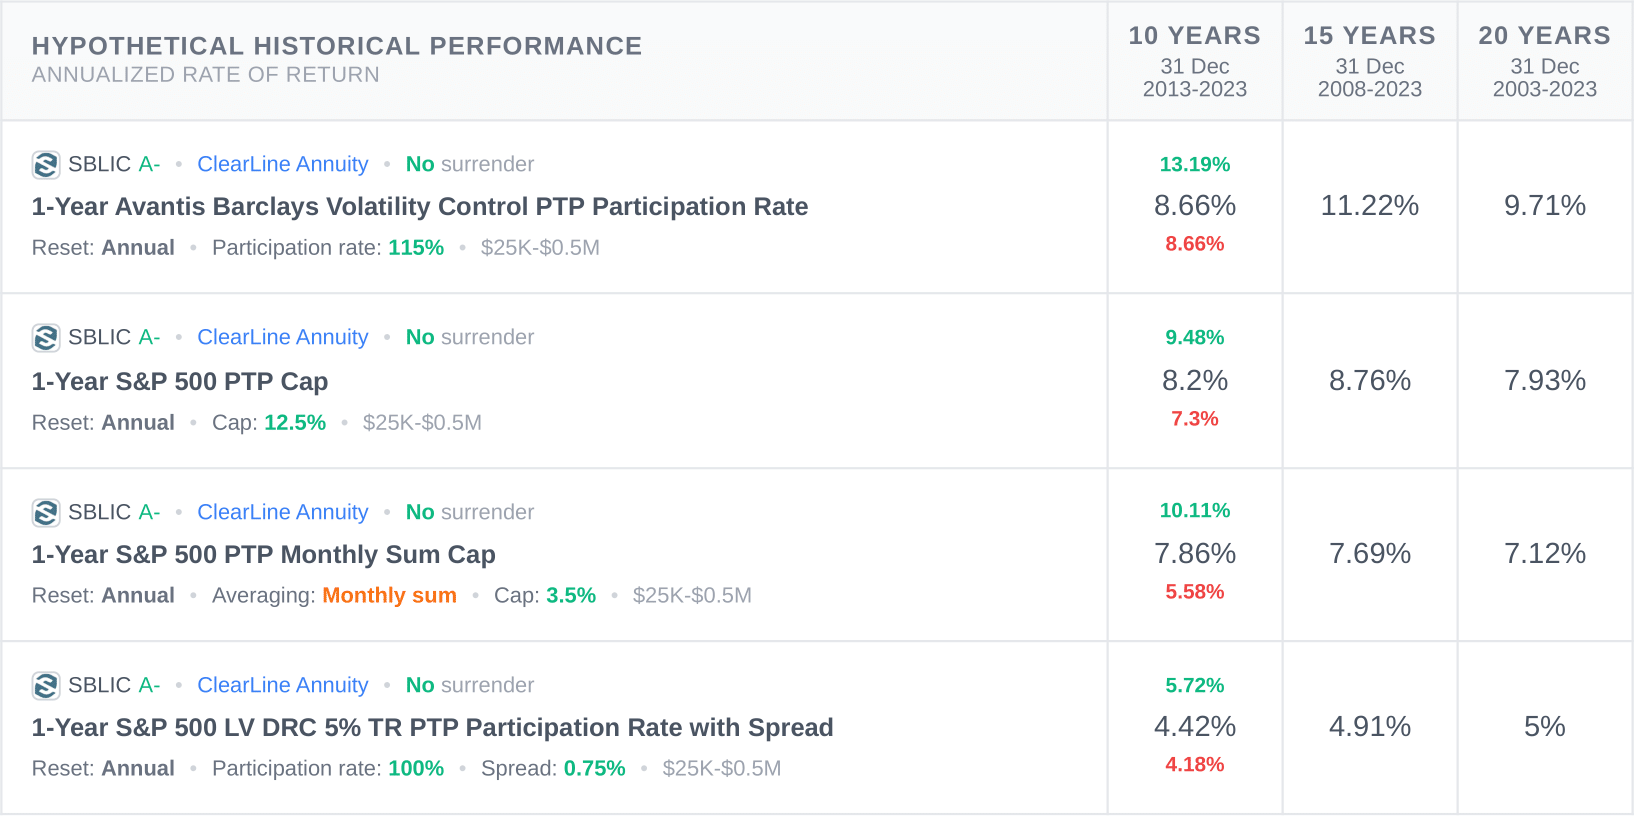Open ClearLine Annuity link in LV DRC row
This screenshot has height=816, width=1634.
coord(282,686)
